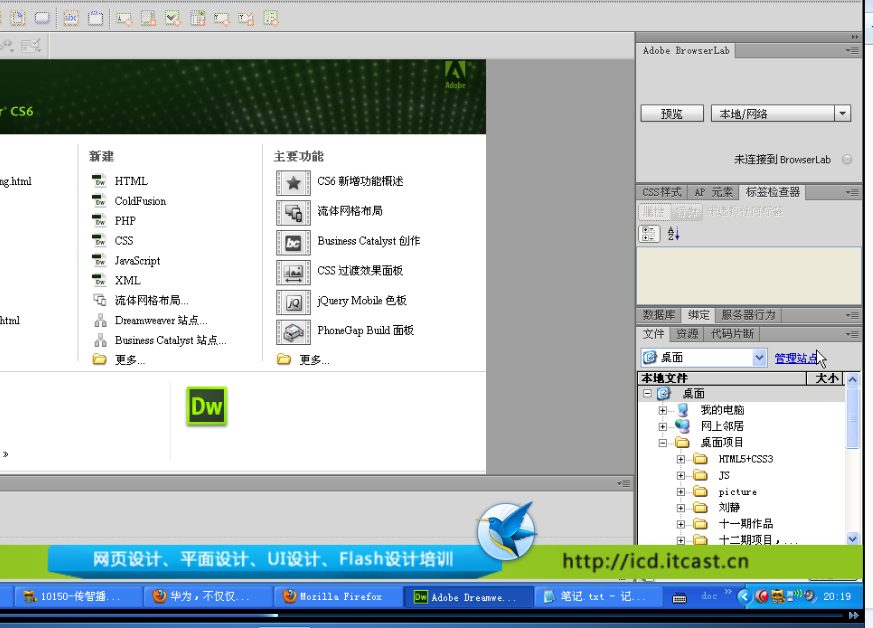
Task: Switch to the 数据库 tab
Action: pyautogui.click(x=659, y=315)
